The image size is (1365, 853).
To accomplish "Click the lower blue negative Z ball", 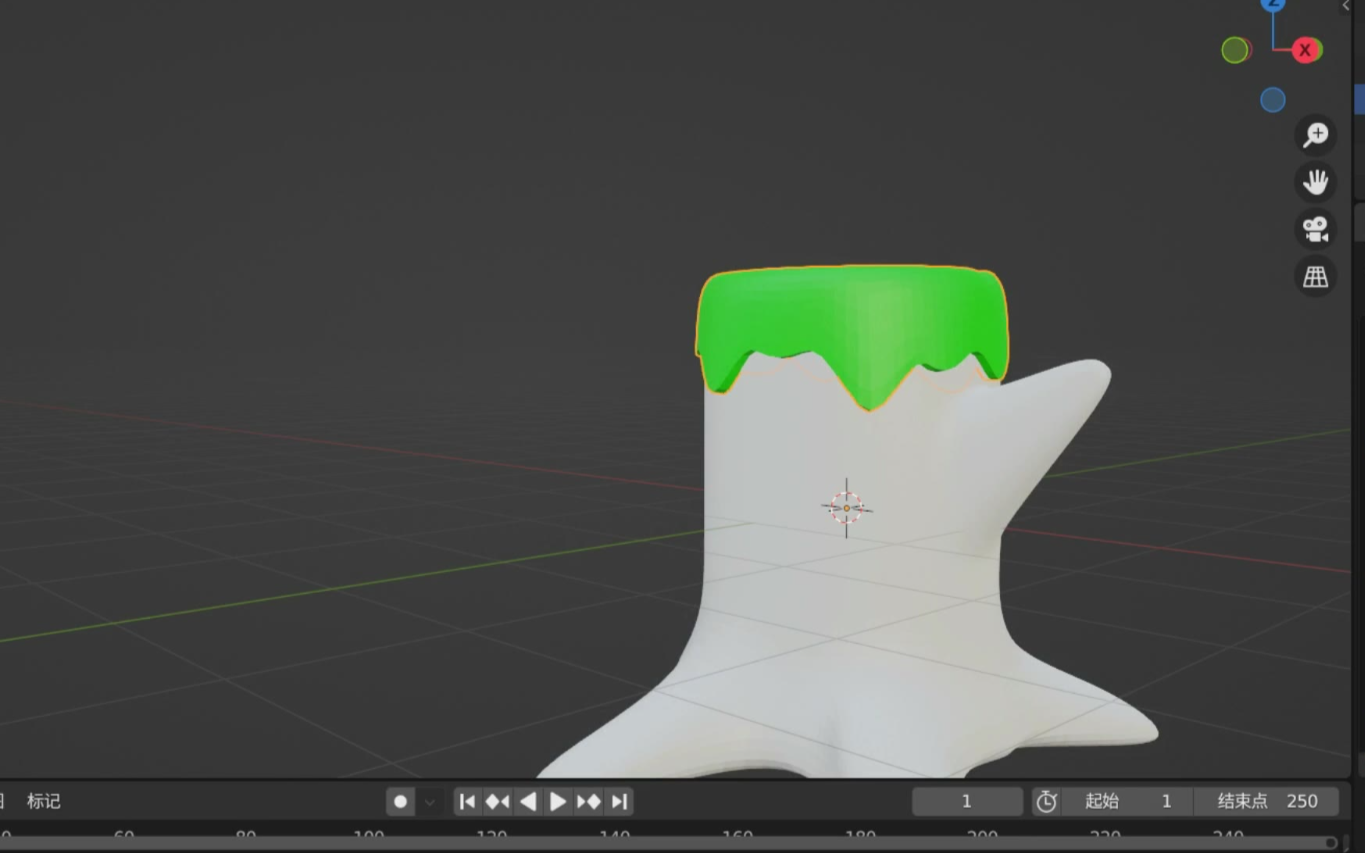I will 1272,100.
